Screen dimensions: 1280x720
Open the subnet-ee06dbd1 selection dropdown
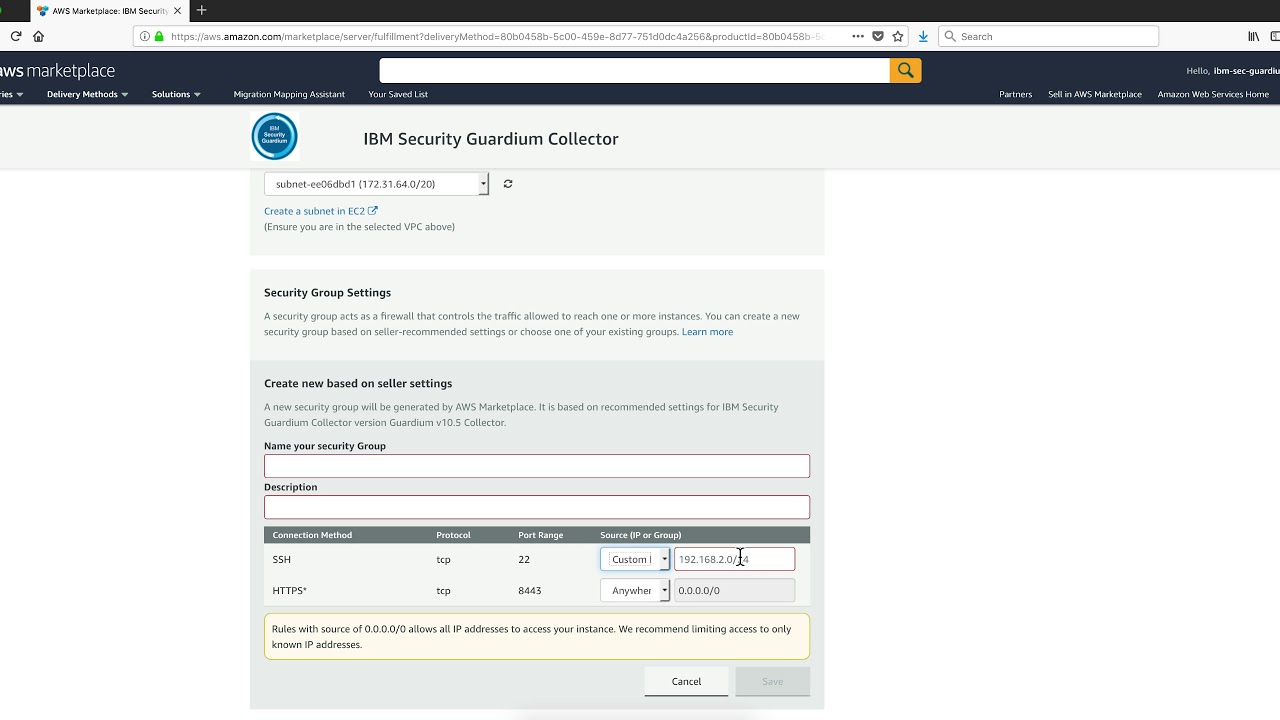pos(376,184)
